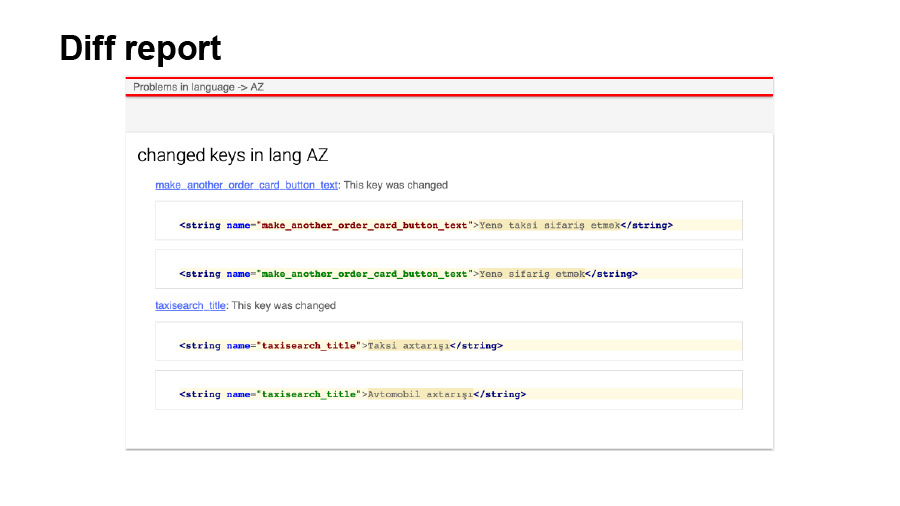Click highlighted value "Avtomobil axtarışı"
This screenshot has height=506, width=900.
pyautogui.click(x=419, y=394)
